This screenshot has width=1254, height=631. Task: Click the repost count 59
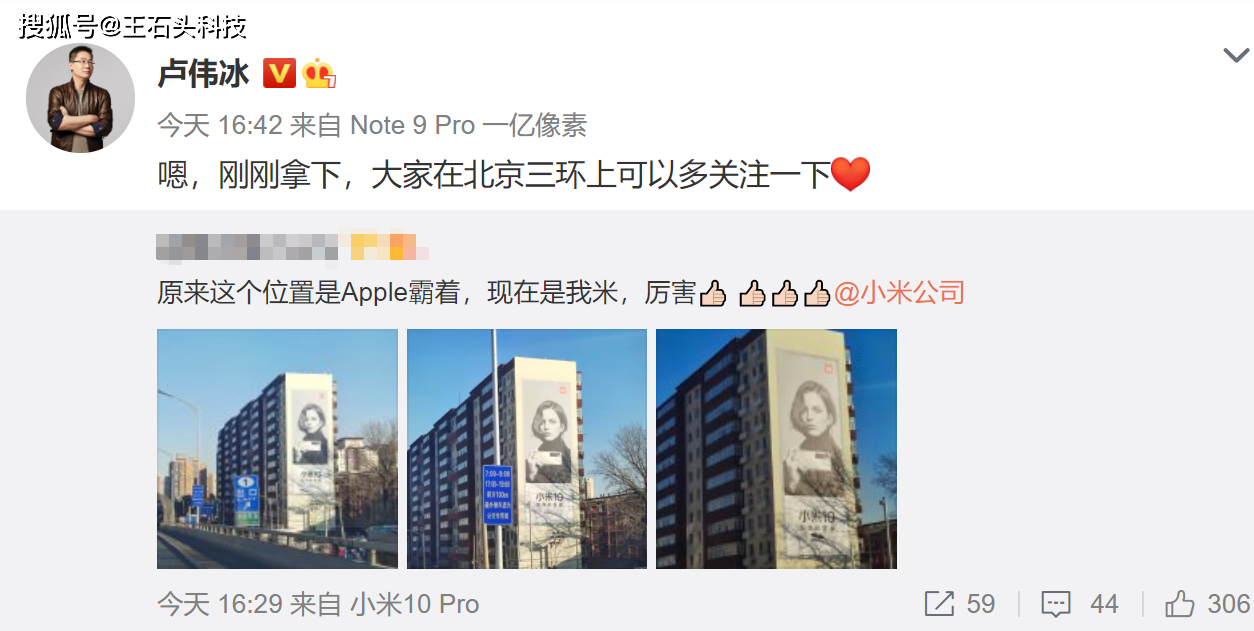click(981, 604)
